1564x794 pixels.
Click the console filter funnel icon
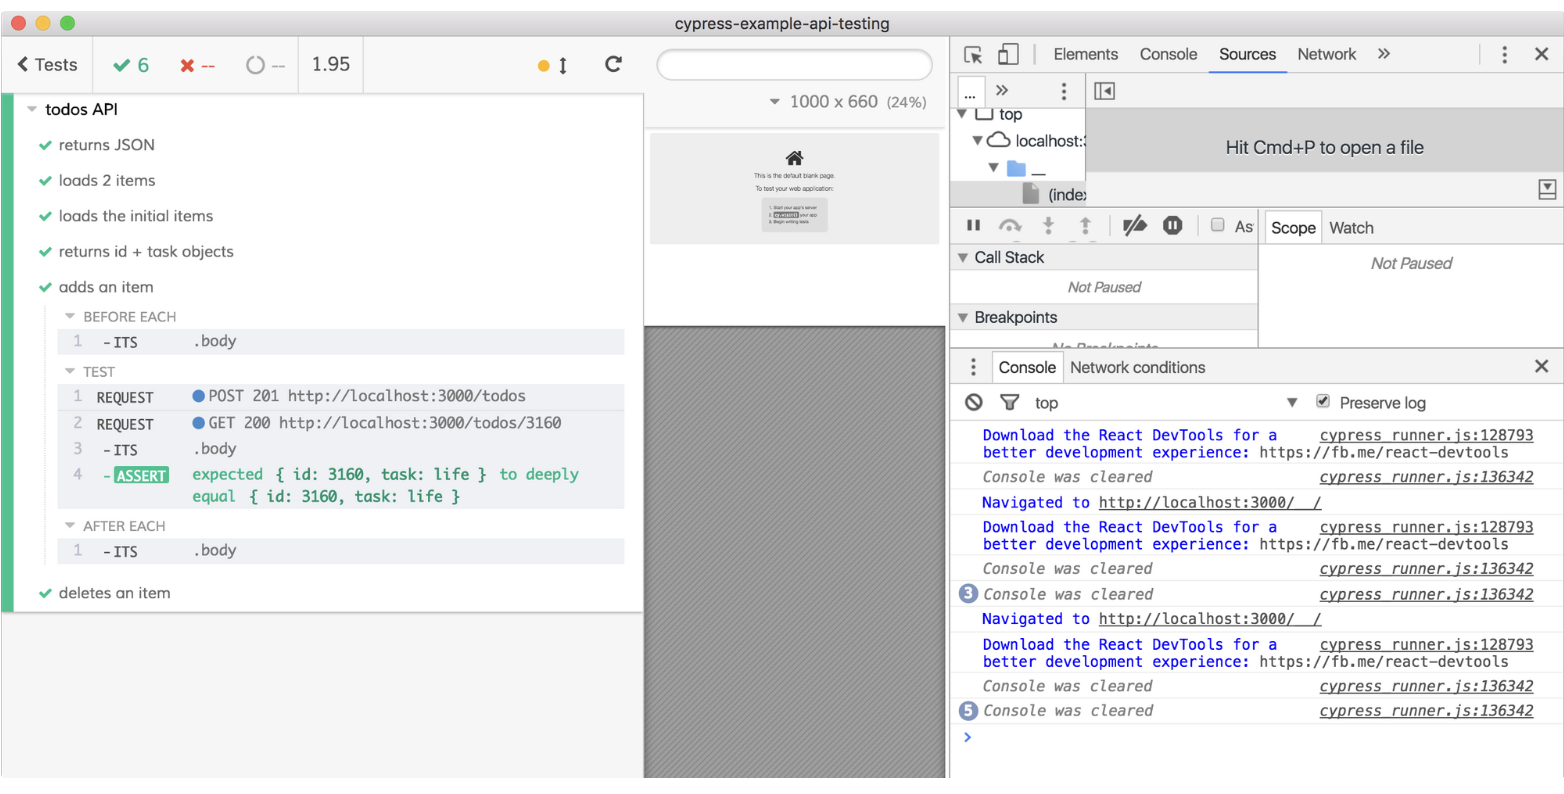pyautogui.click(x=1009, y=402)
